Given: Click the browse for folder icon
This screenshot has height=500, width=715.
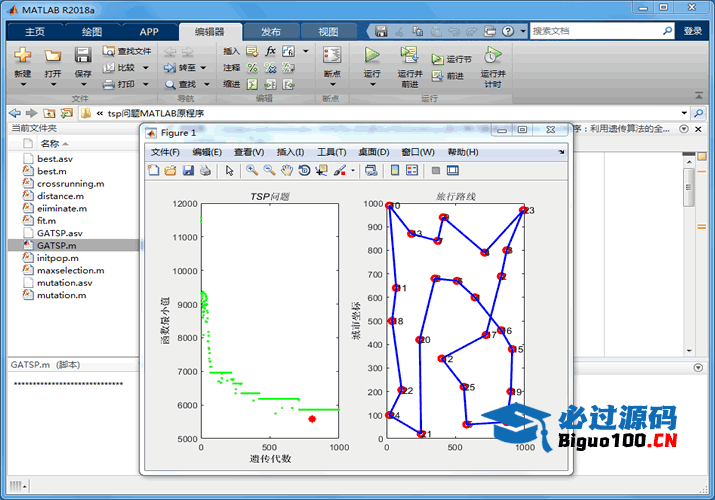Looking at the screenshot, I should [x=67, y=113].
